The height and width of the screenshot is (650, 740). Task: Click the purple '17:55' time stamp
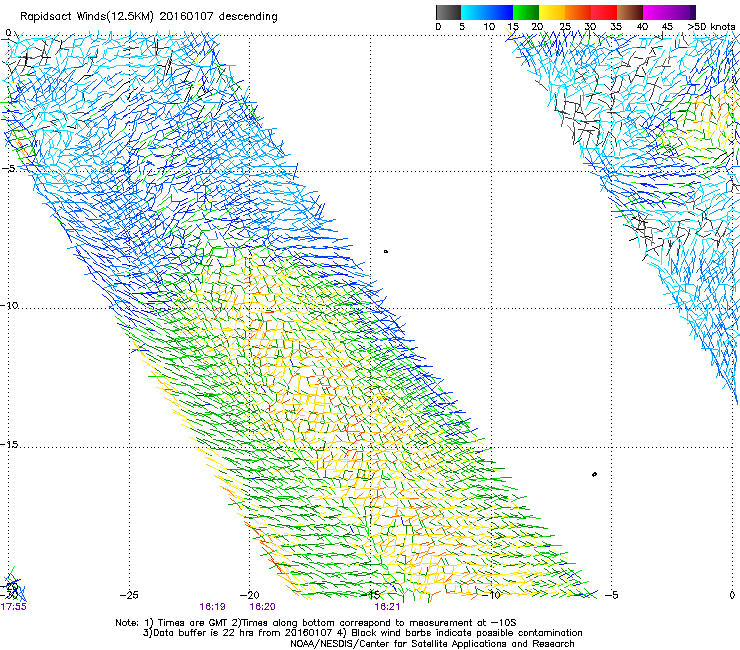(13, 607)
